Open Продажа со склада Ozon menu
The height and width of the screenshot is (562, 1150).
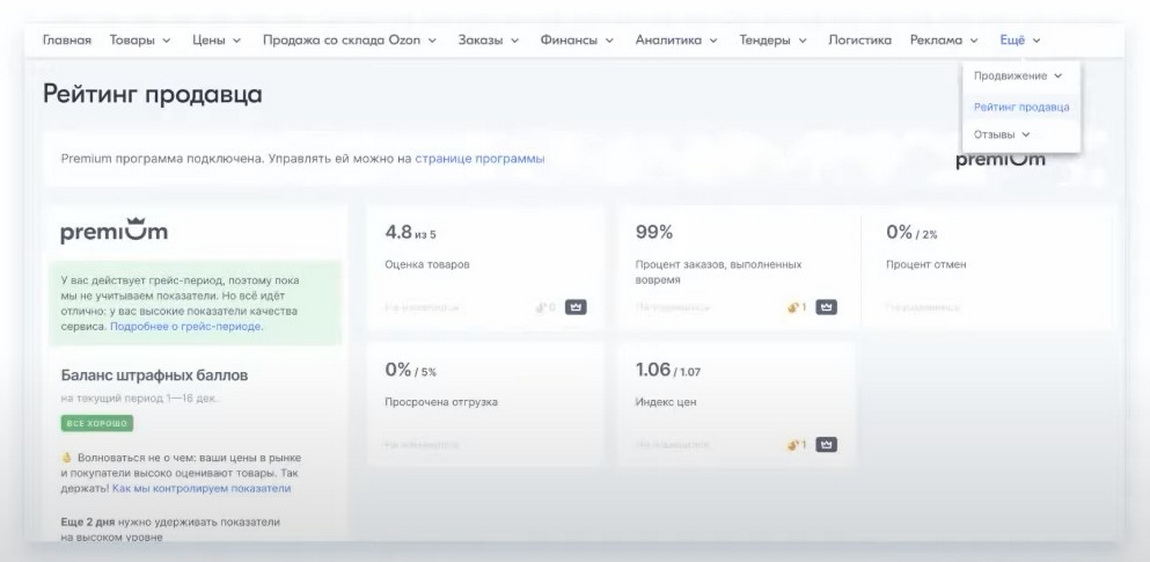(349, 40)
